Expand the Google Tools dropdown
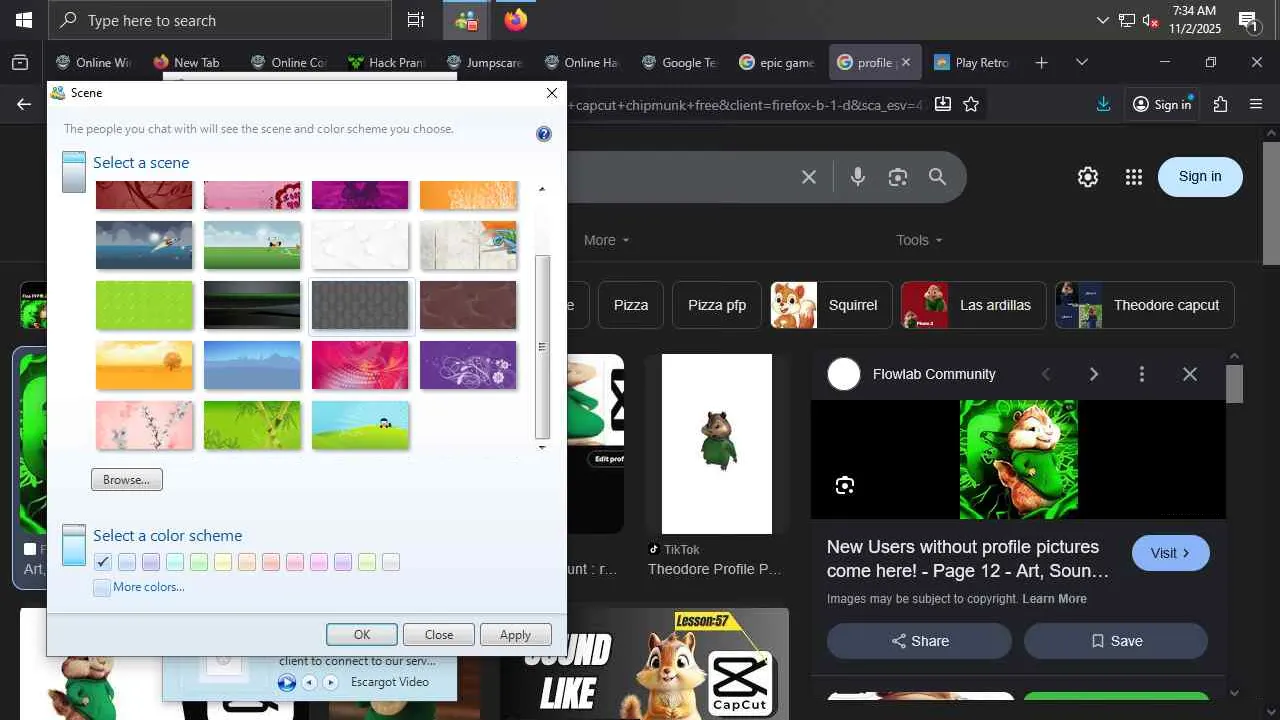The width and height of the screenshot is (1280, 720). pos(919,240)
